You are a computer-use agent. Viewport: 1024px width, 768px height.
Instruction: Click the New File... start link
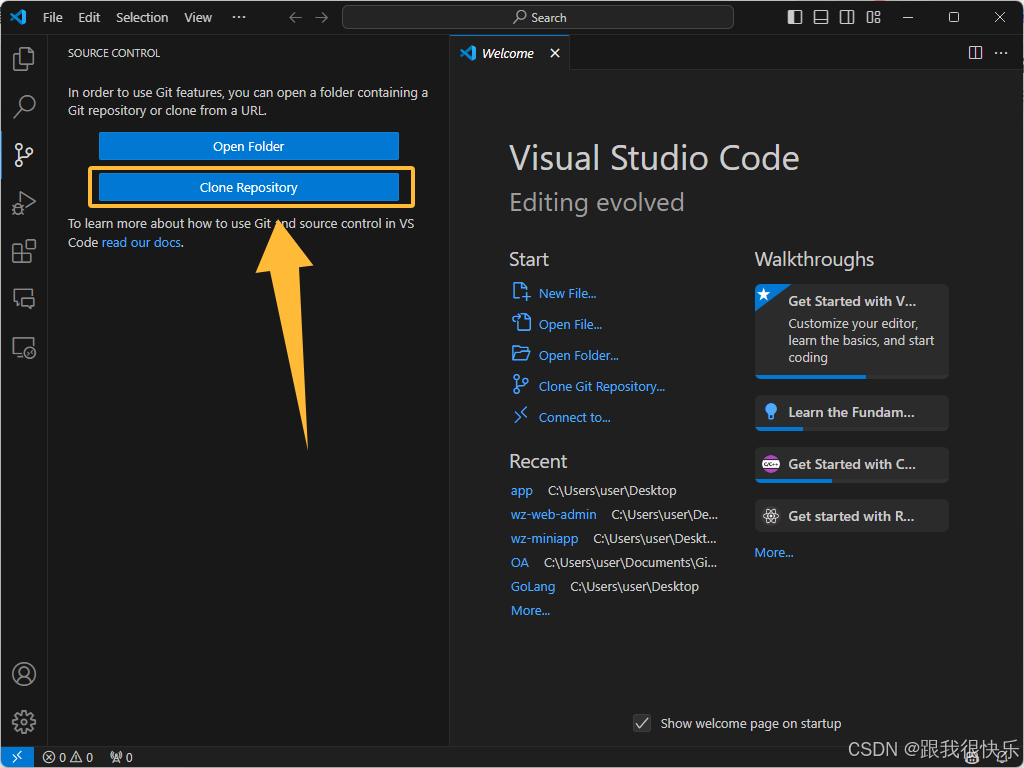click(x=568, y=294)
